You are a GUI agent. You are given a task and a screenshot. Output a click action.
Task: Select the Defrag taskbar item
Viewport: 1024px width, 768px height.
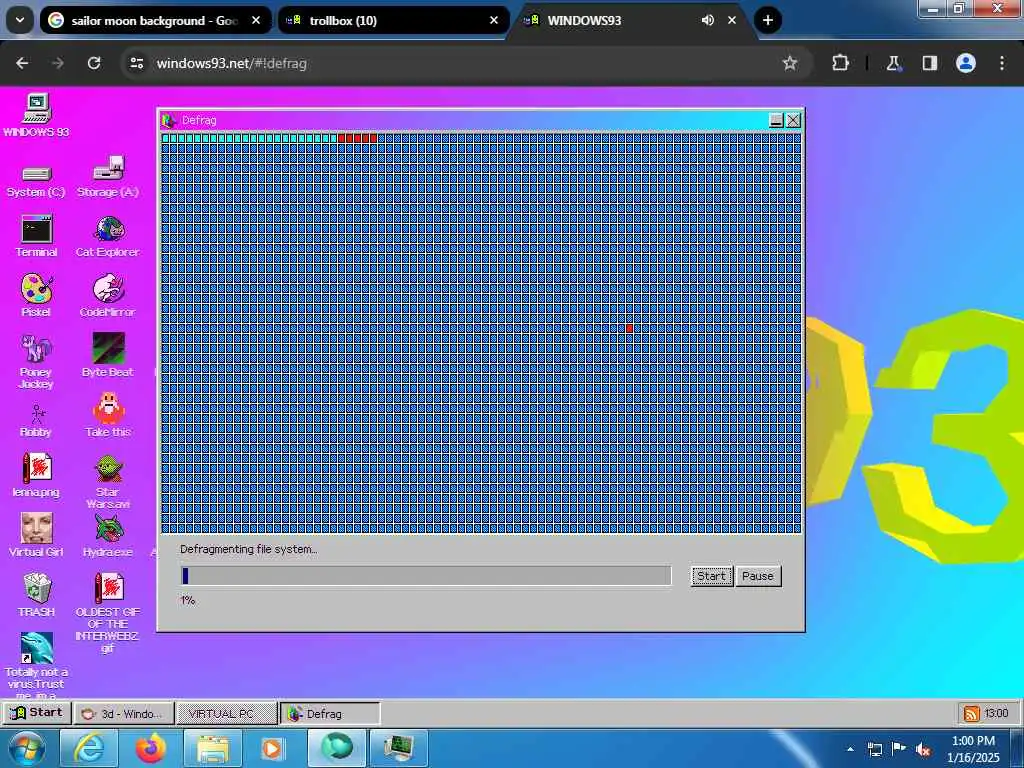pos(330,714)
